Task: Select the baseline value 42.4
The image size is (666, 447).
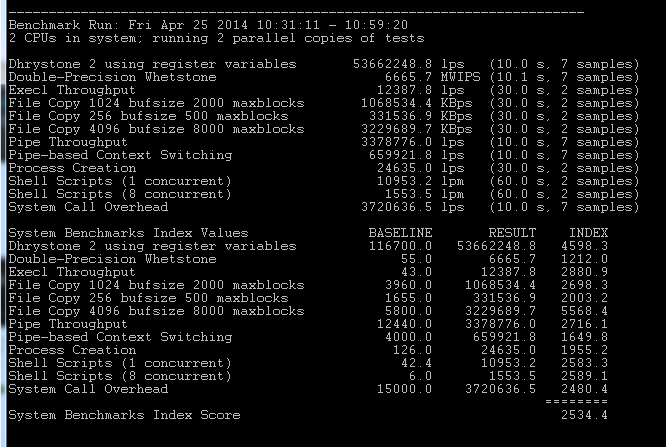Action: 416,363
